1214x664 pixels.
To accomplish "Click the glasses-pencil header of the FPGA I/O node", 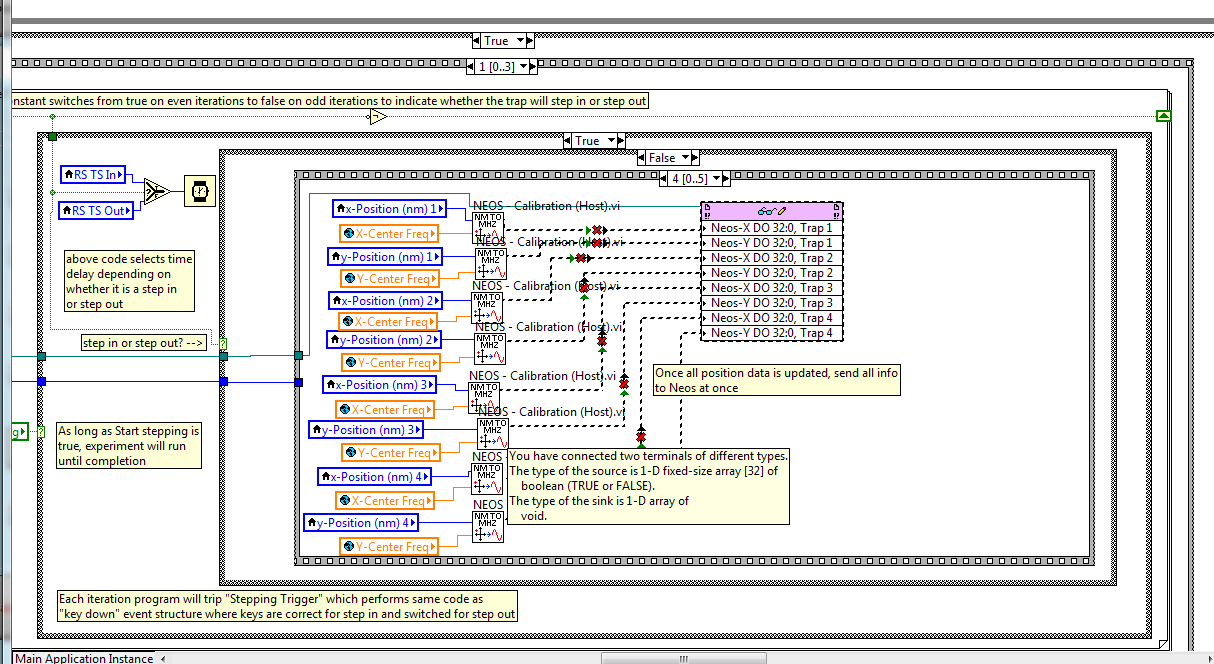I will (x=771, y=211).
